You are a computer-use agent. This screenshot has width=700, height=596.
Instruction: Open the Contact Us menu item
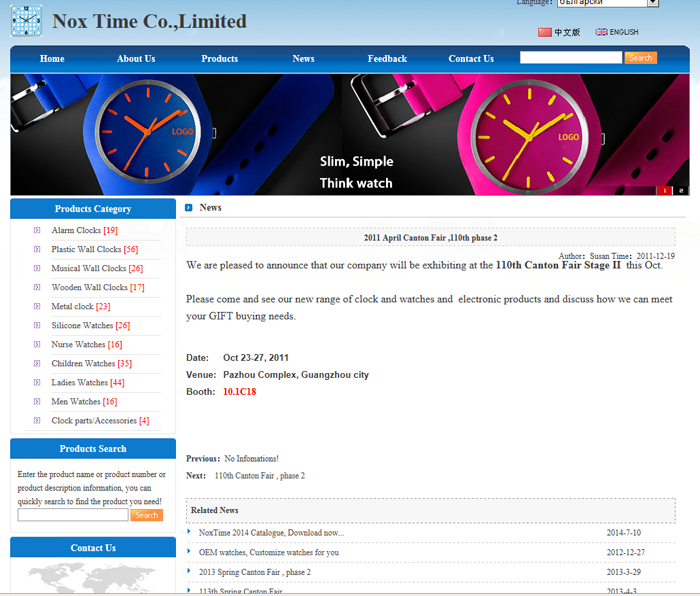point(471,59)
